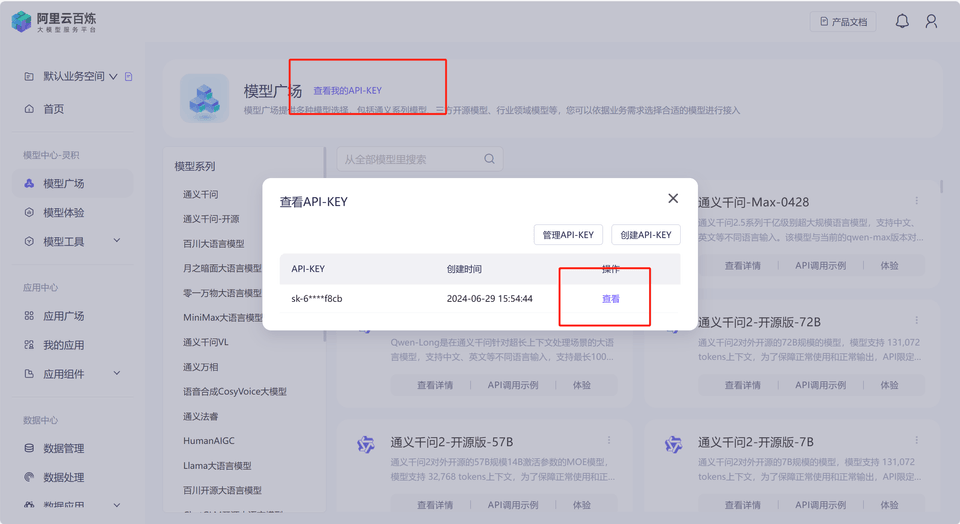Click the 应用广场 grid icon
This screenshot has width=960, height=524.
[x=29, y=316]
